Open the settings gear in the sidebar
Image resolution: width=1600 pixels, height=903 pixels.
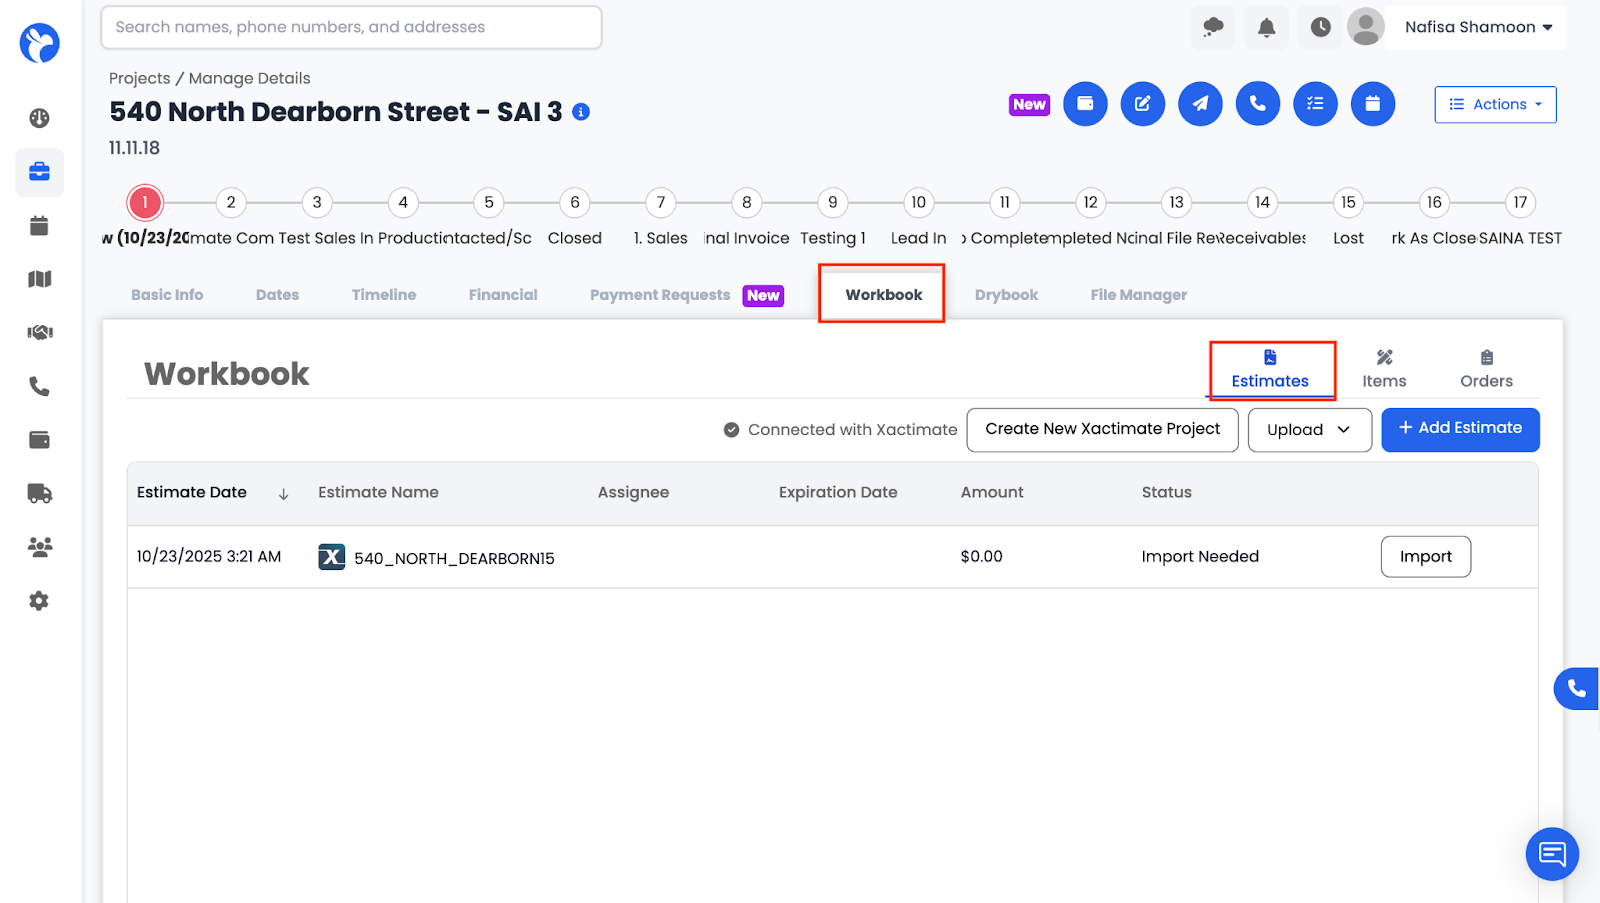pos(39,600)
